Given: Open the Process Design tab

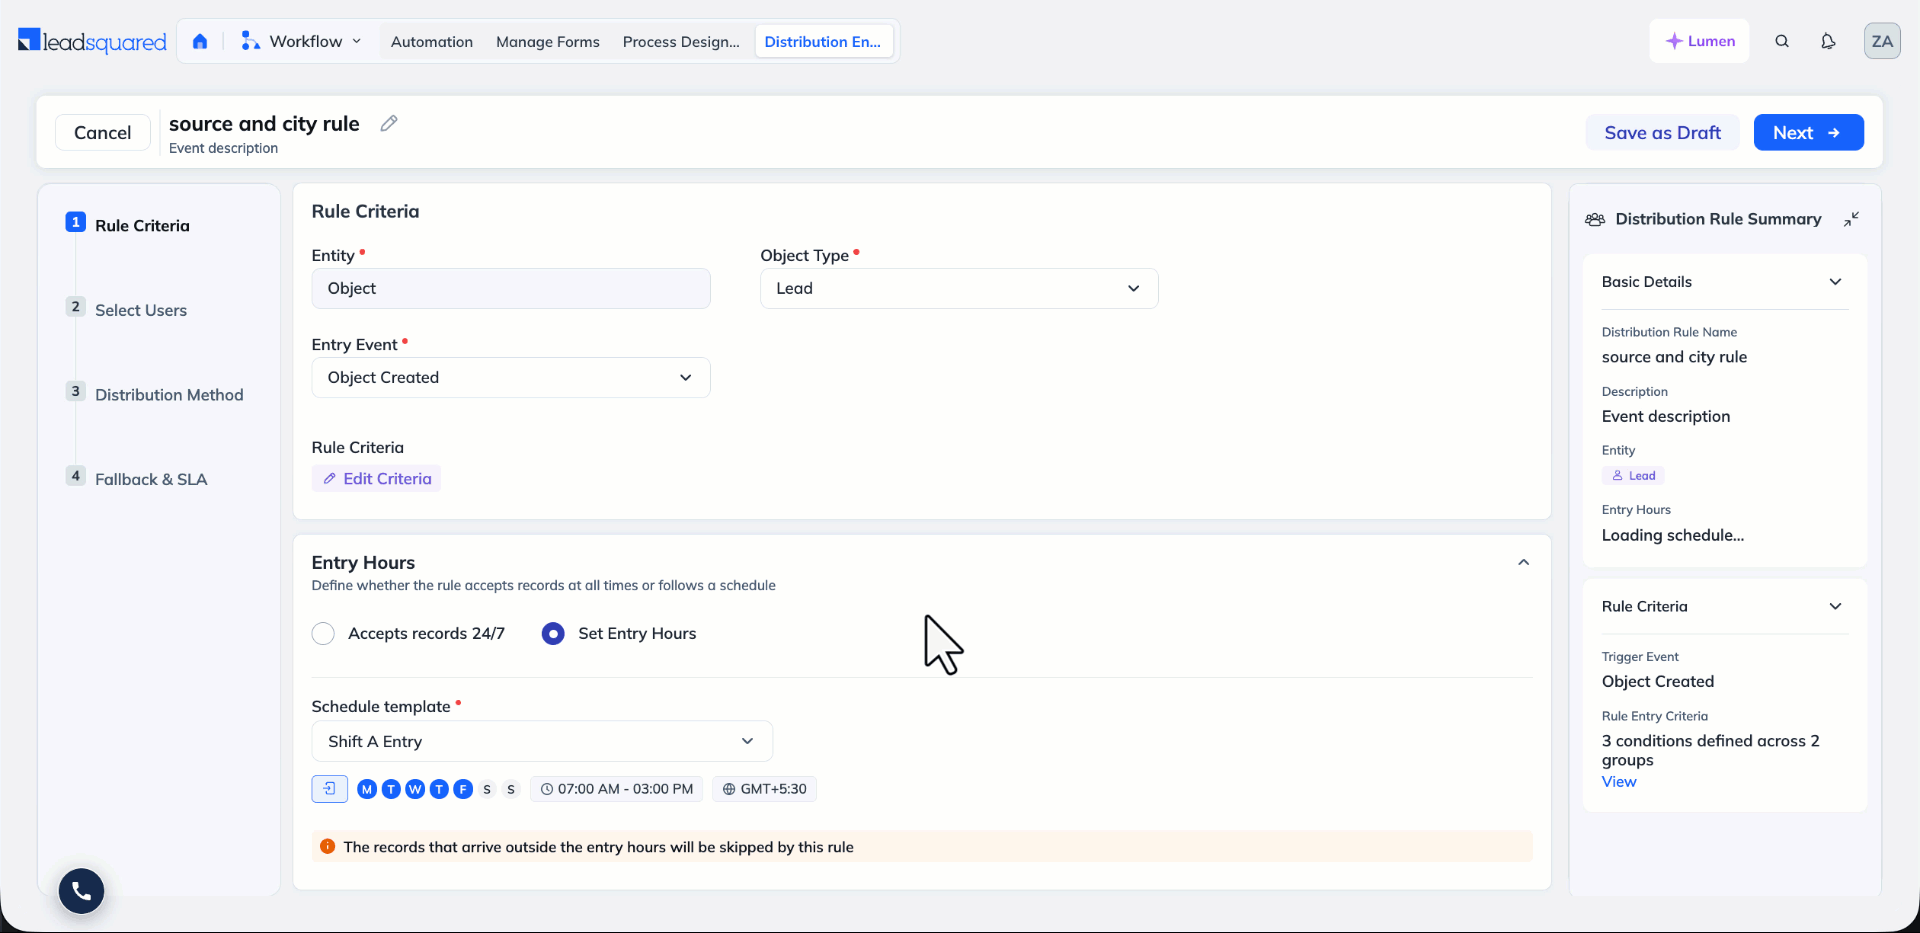Looking at the screenshot, I should point(681,41).
